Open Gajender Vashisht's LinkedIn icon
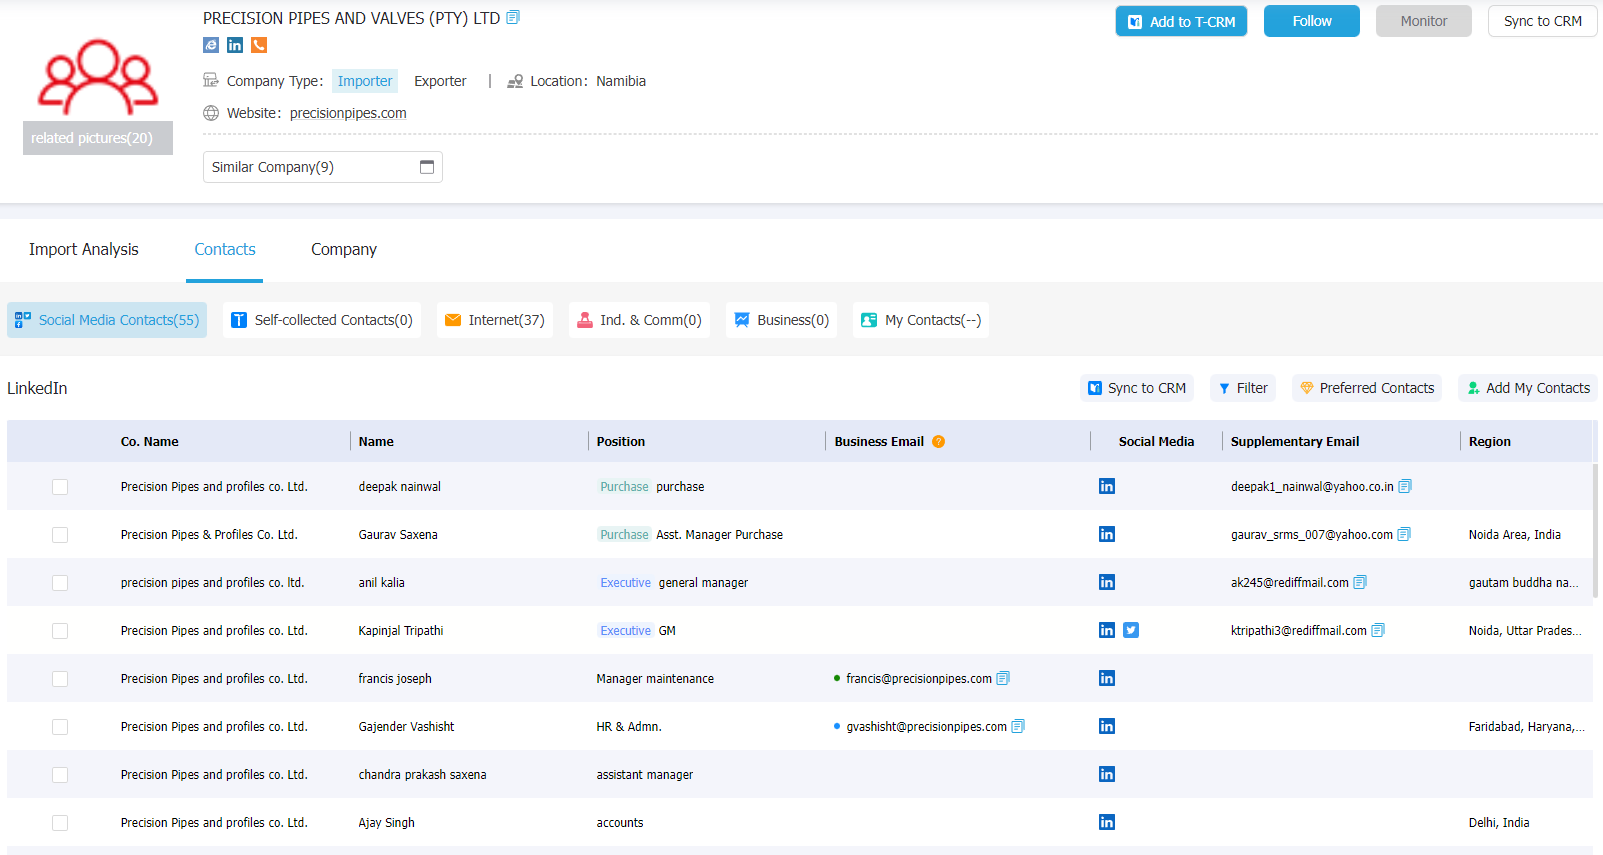 pyautogui.click(x=1107, y=726)
